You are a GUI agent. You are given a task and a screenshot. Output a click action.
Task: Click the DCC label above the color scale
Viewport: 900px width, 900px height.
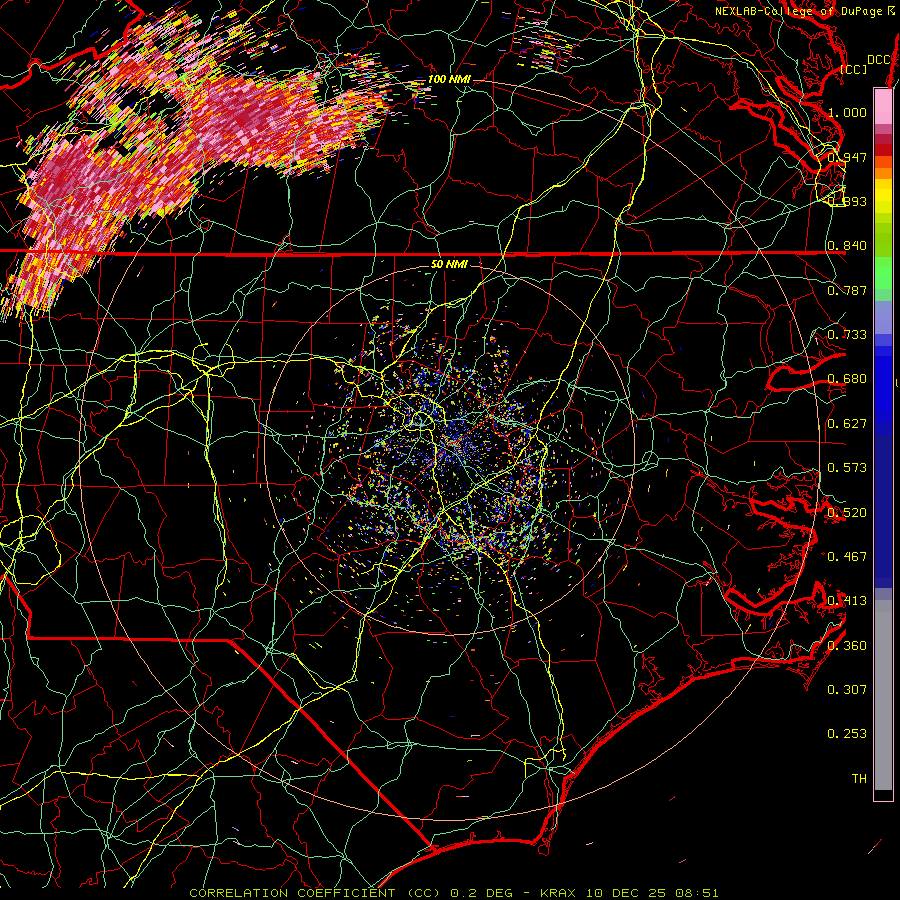[878, 60]
